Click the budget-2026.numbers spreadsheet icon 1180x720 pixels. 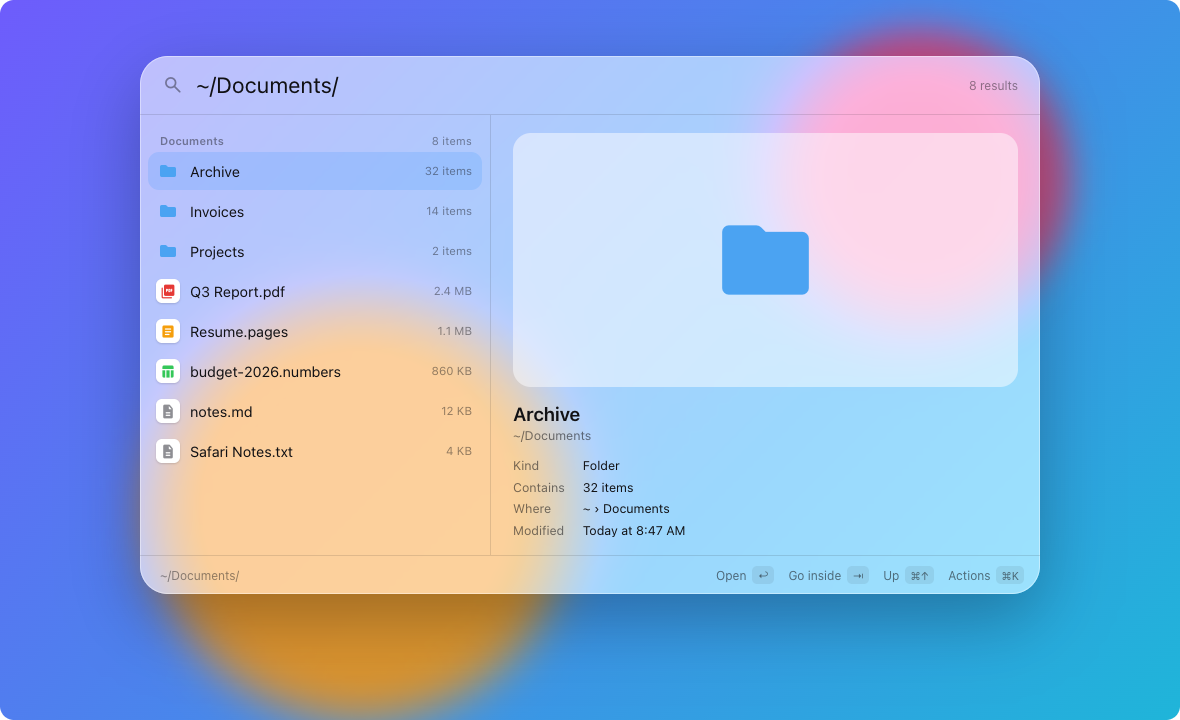pos(168,371)
